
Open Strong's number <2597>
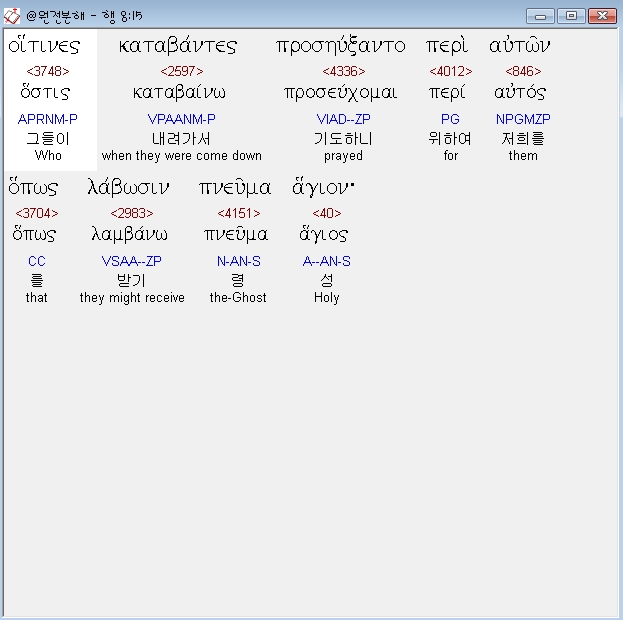[x=182, y=71]
